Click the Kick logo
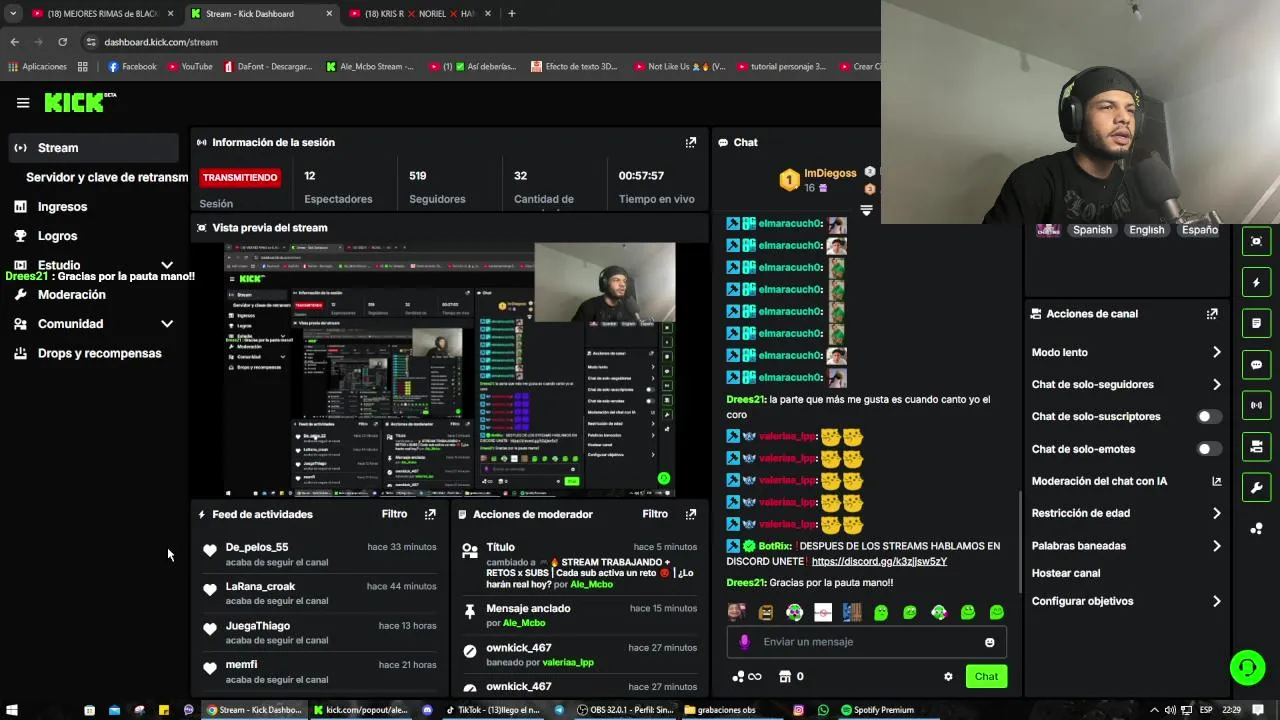1280x720 pixels. coord(79,102)
